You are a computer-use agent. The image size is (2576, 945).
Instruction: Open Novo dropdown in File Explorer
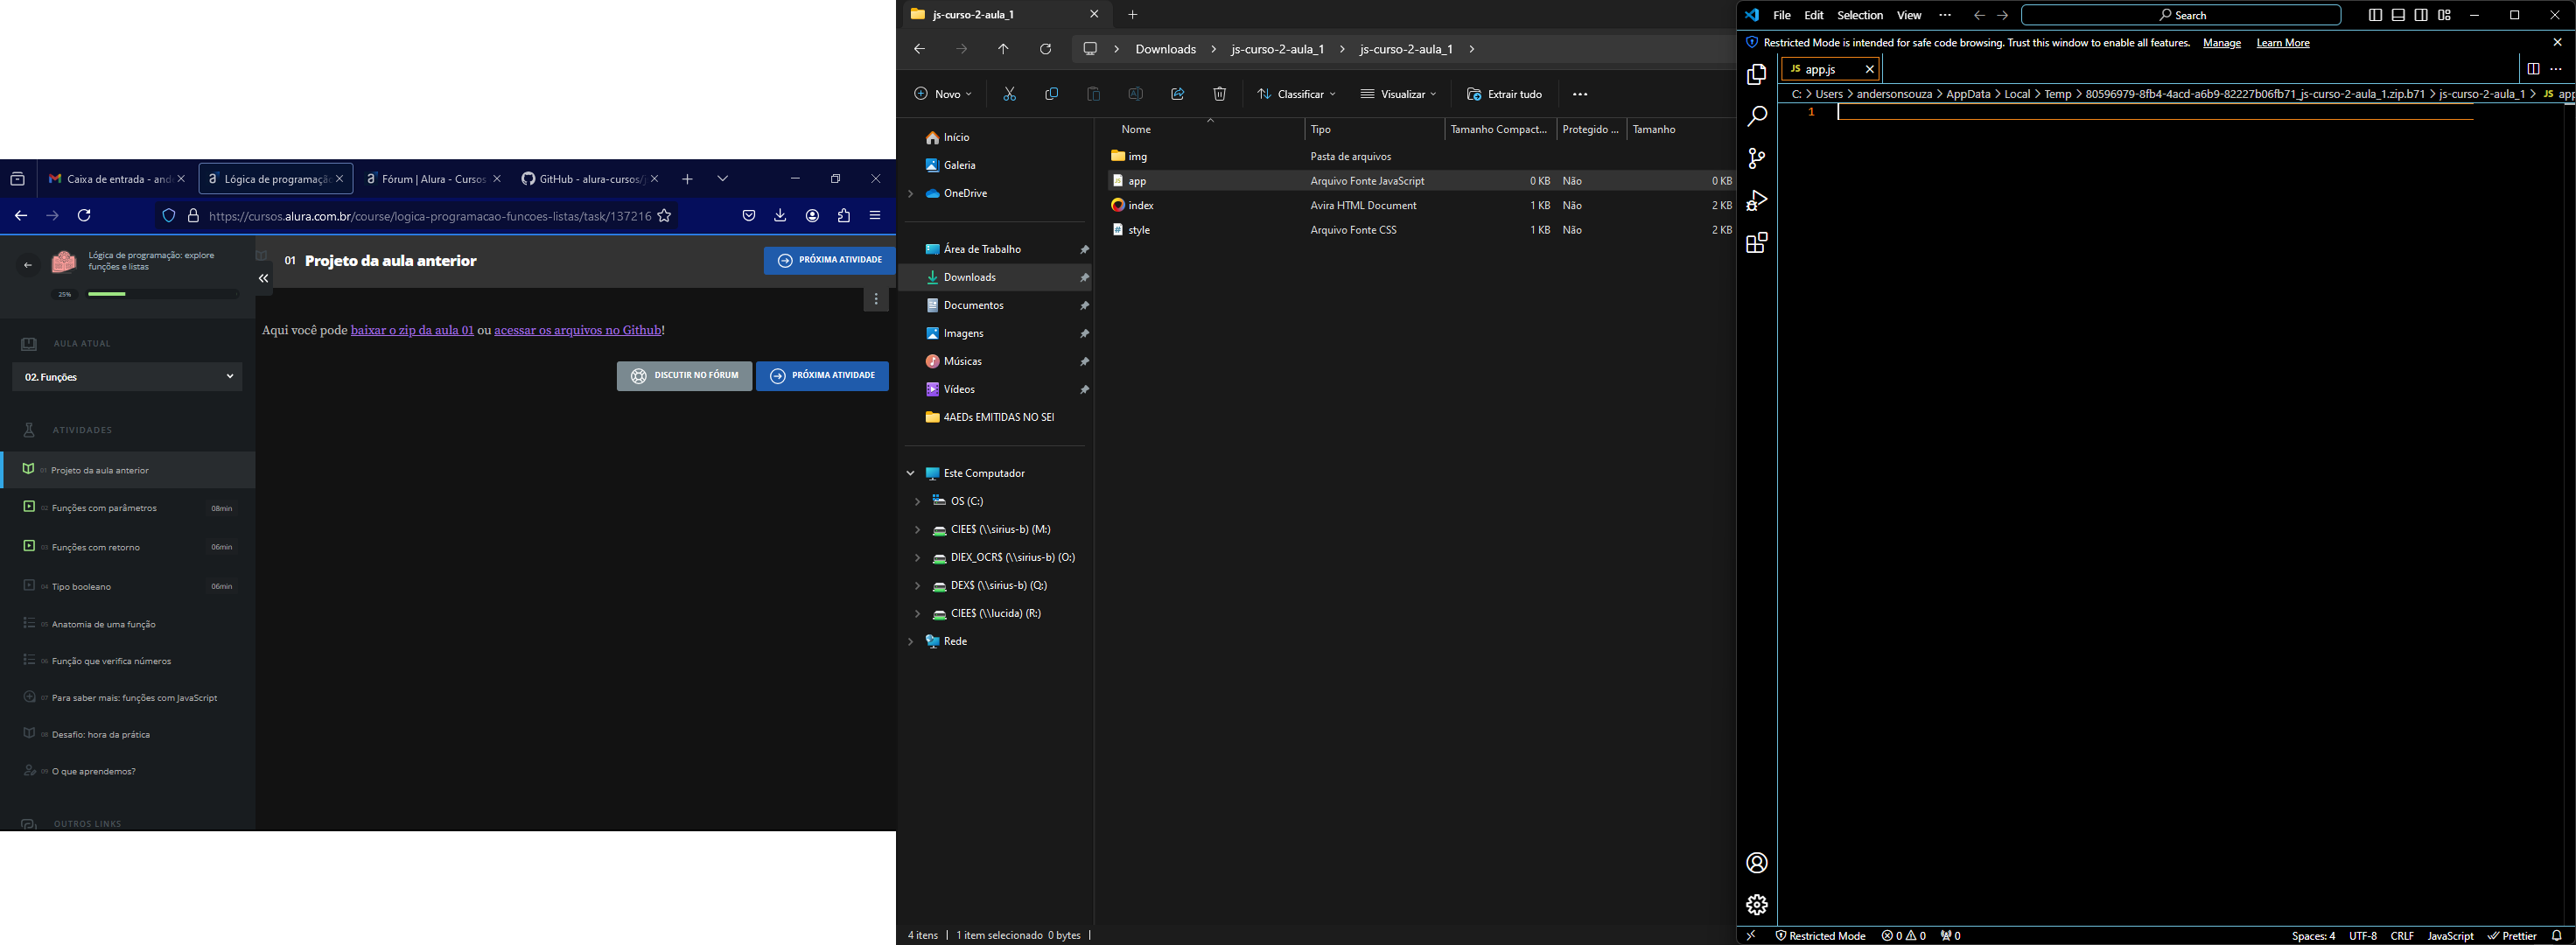point(942,94)
